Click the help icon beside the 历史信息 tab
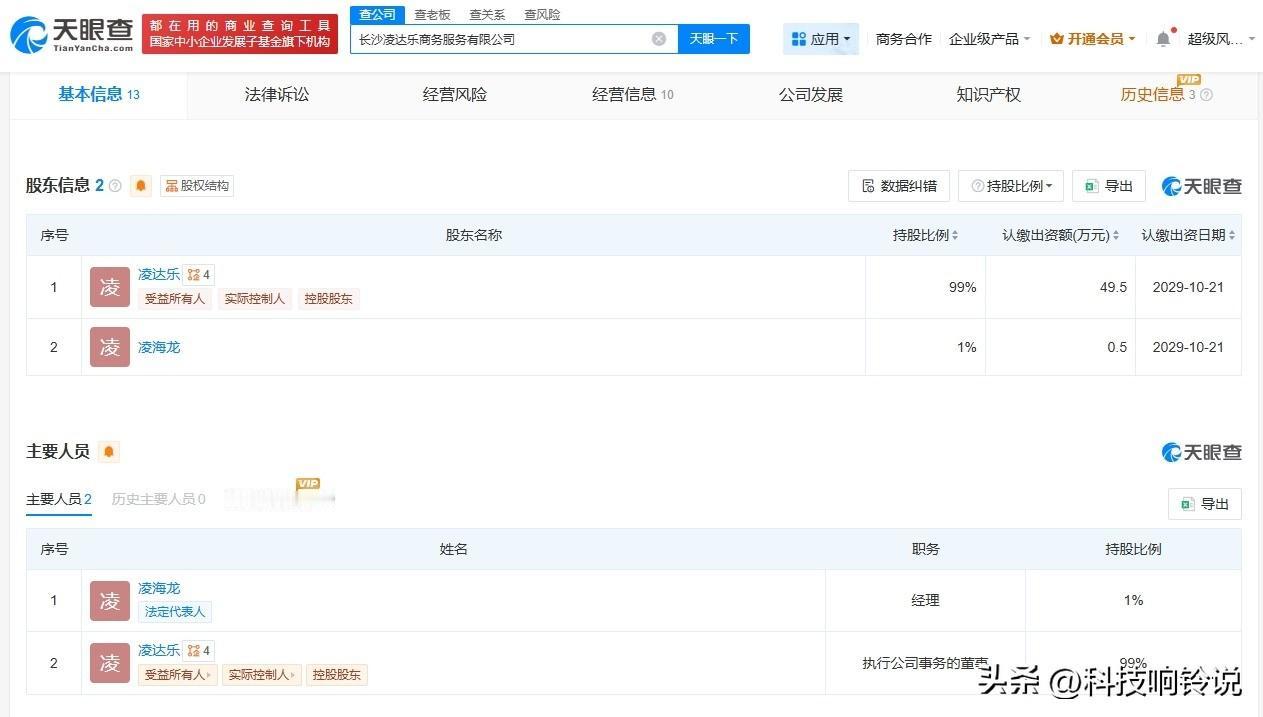 [1206, 95]
